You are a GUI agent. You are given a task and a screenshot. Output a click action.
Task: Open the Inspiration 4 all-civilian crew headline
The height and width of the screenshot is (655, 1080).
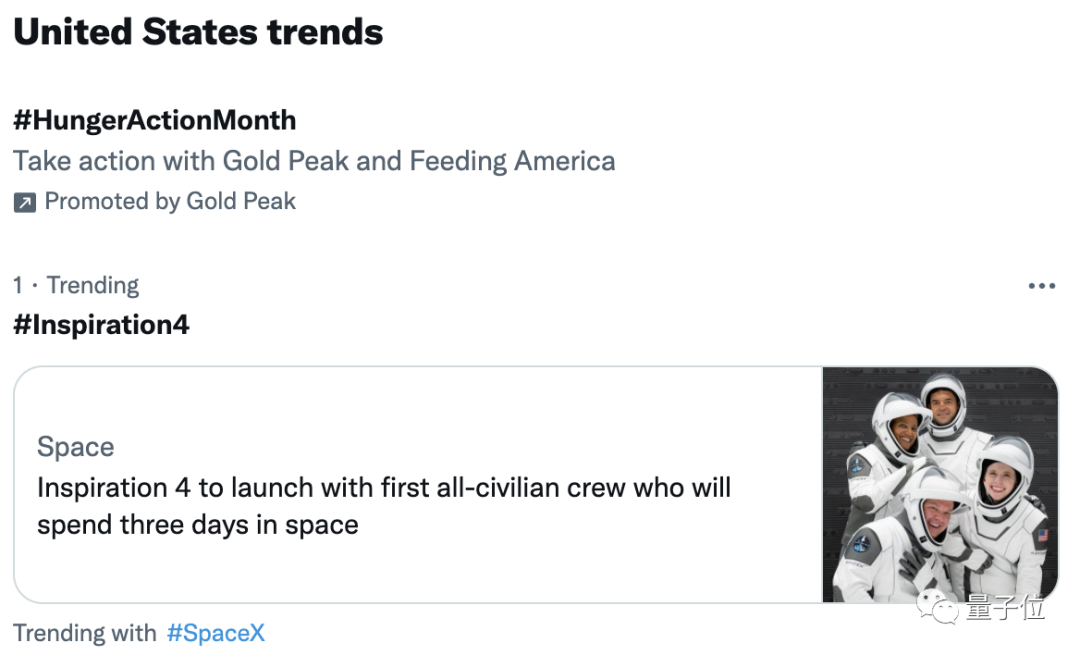(x=384, y=505)
